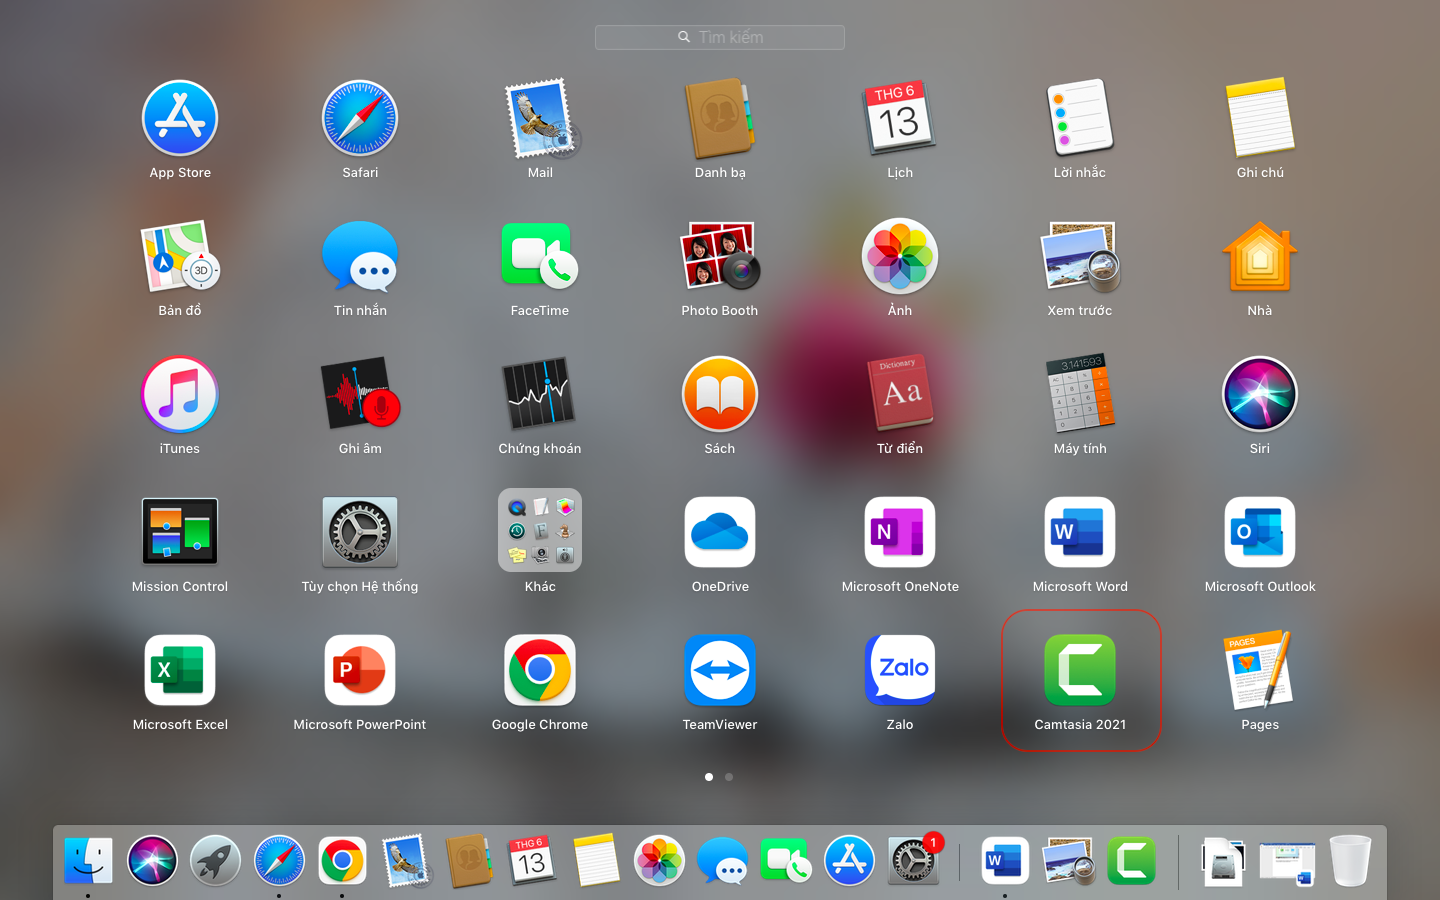Open the Trash in the Dock
1440x900 pixels.
tap(1350, 861)
